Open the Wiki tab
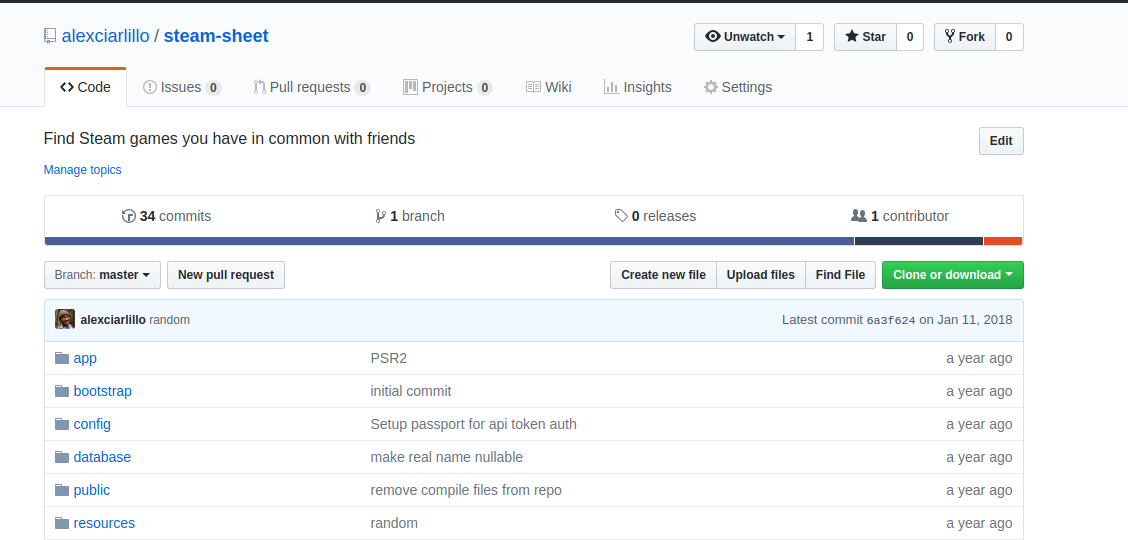The width and height of the screenshot is (1128, 540). pos(549,87)
